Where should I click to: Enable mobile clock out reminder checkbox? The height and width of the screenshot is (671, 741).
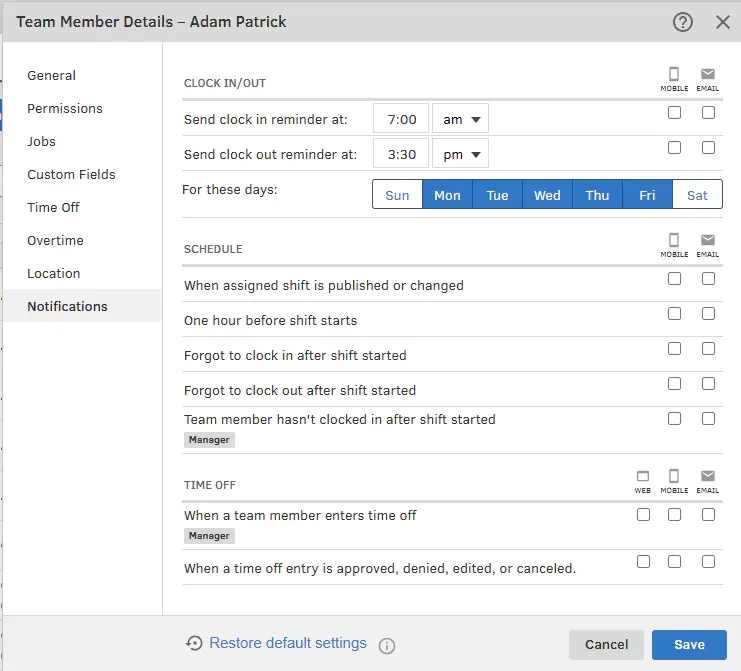(x=674, y=147)
